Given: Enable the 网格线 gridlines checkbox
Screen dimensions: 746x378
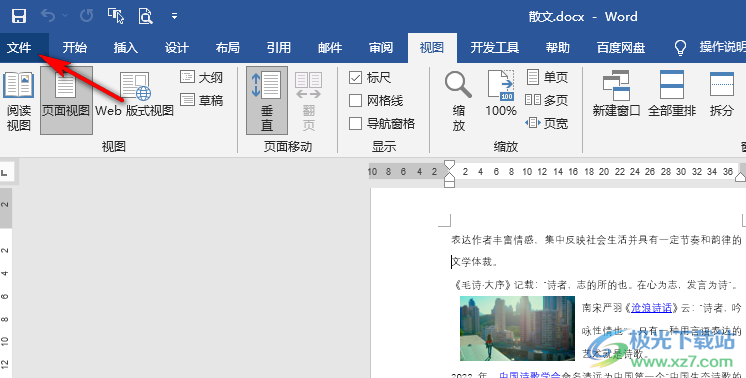Looking at the screenshot, I should [355, 100].
